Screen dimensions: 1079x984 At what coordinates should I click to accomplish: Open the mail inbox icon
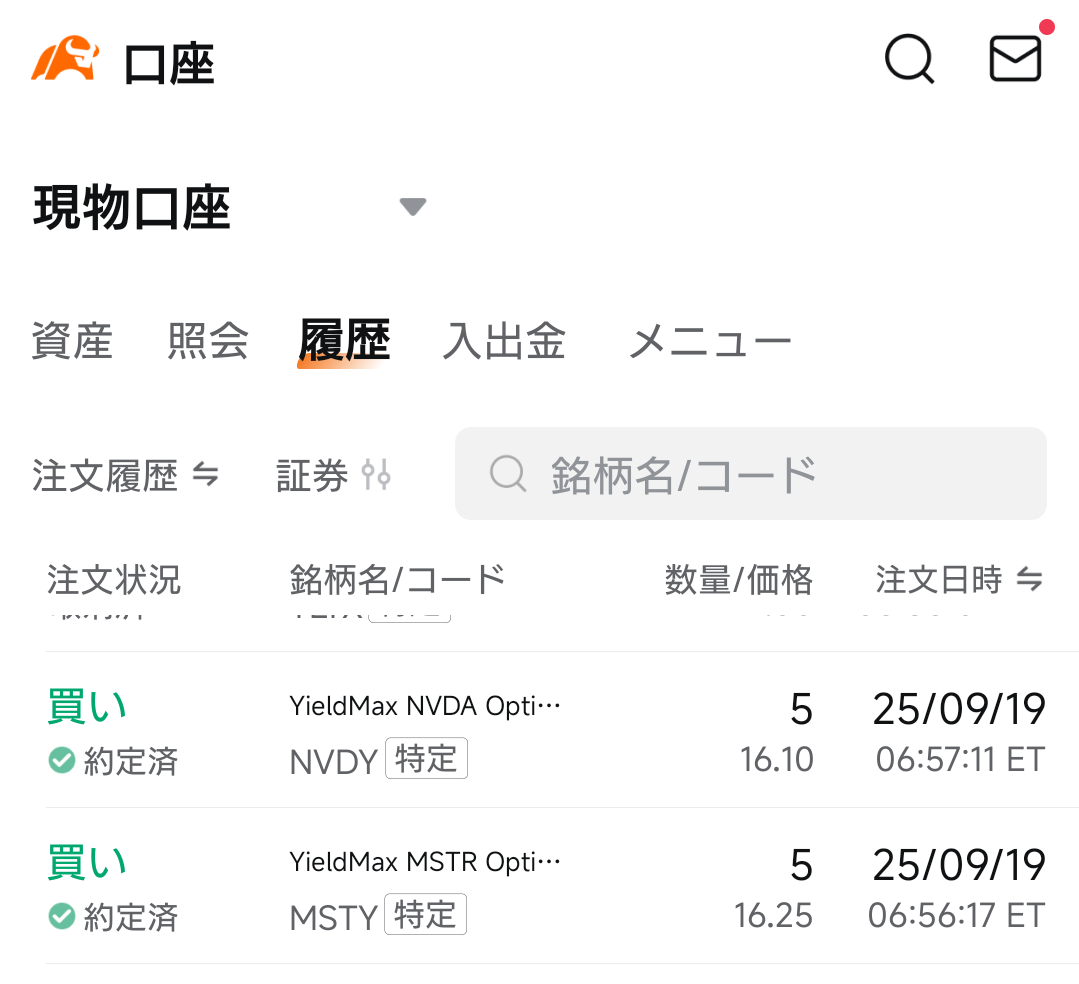(x=1015, y=60)
